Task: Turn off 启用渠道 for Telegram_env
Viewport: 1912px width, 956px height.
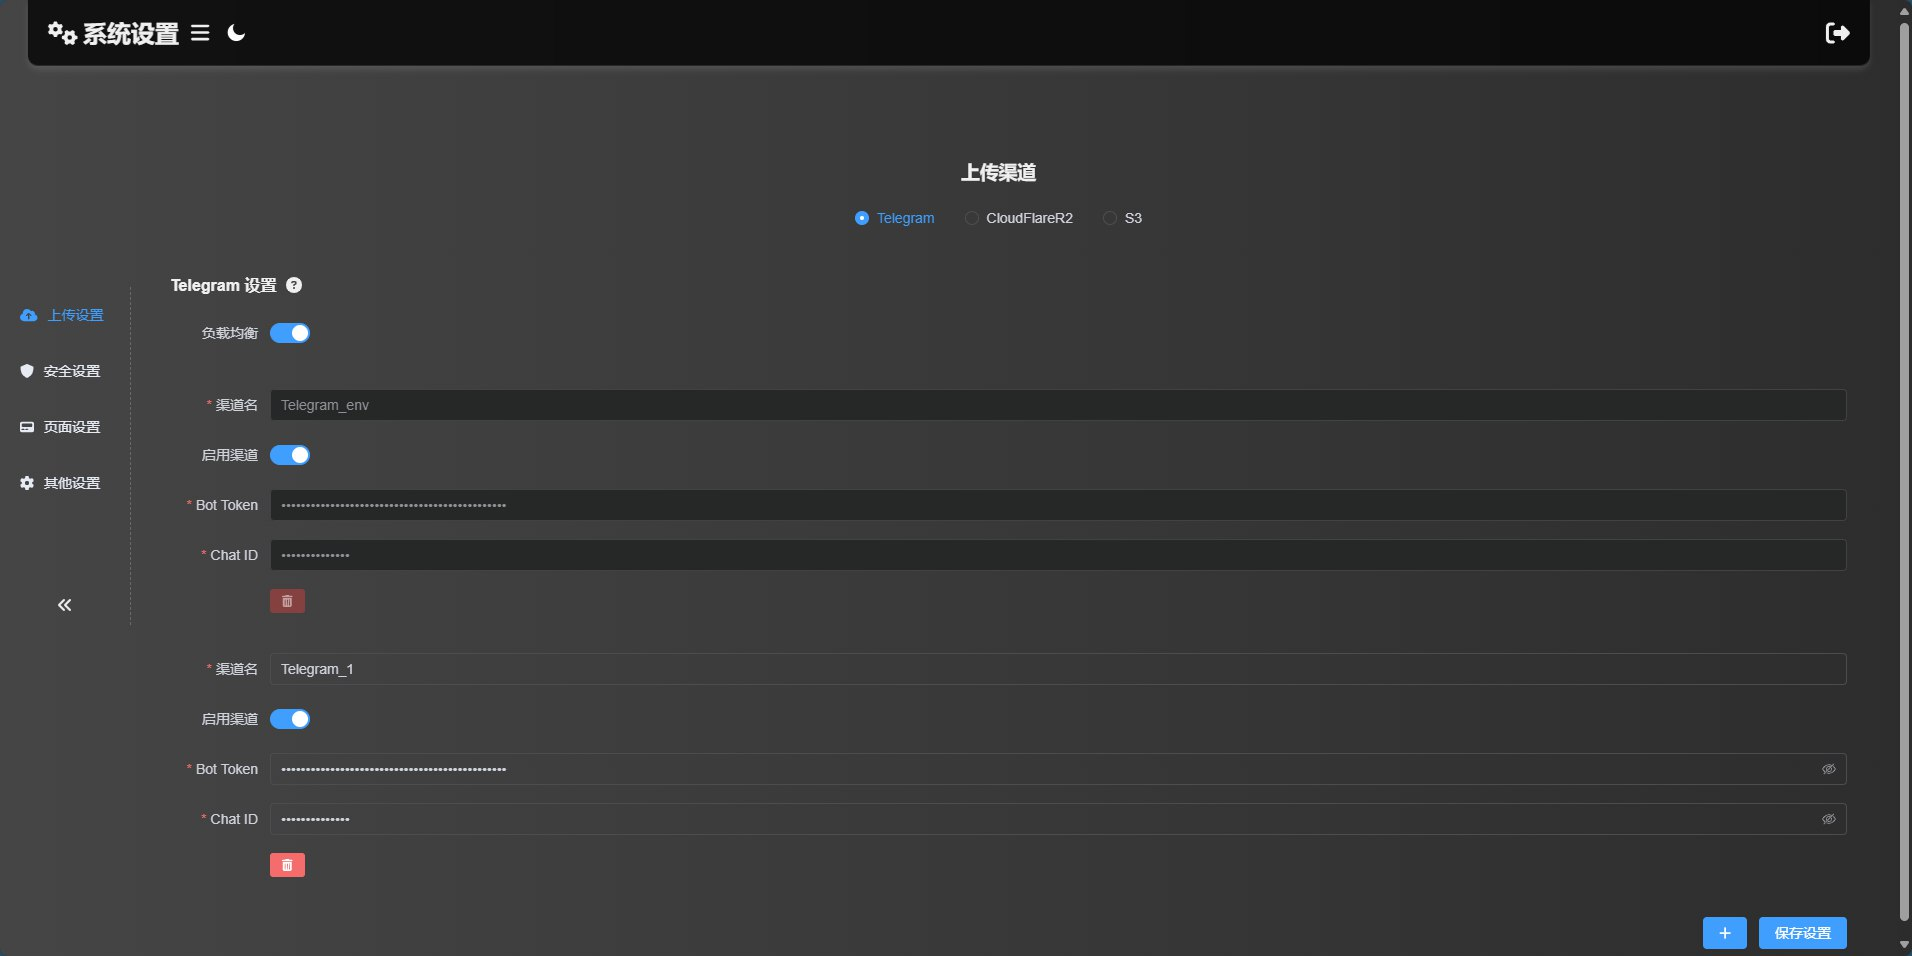Action: click(x=289, y=455)
